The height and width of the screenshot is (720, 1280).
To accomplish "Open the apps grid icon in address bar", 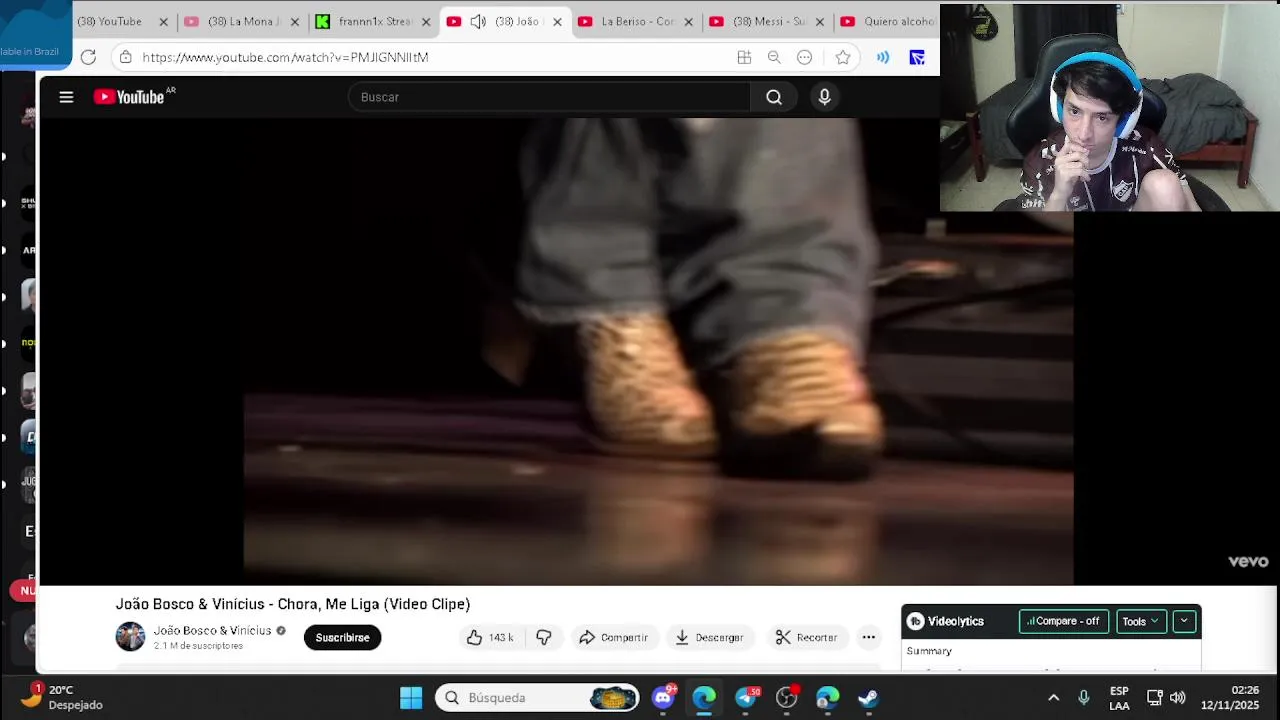I will point(744,57).
